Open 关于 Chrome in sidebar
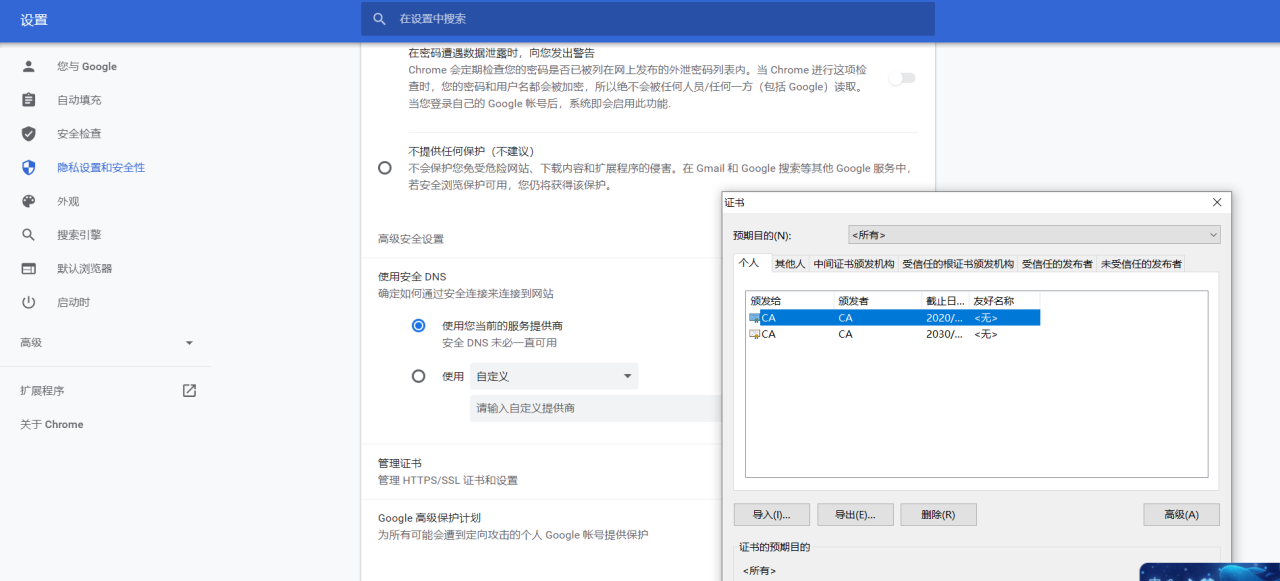Screen dimensions: 1280x581 click(52, 425)
